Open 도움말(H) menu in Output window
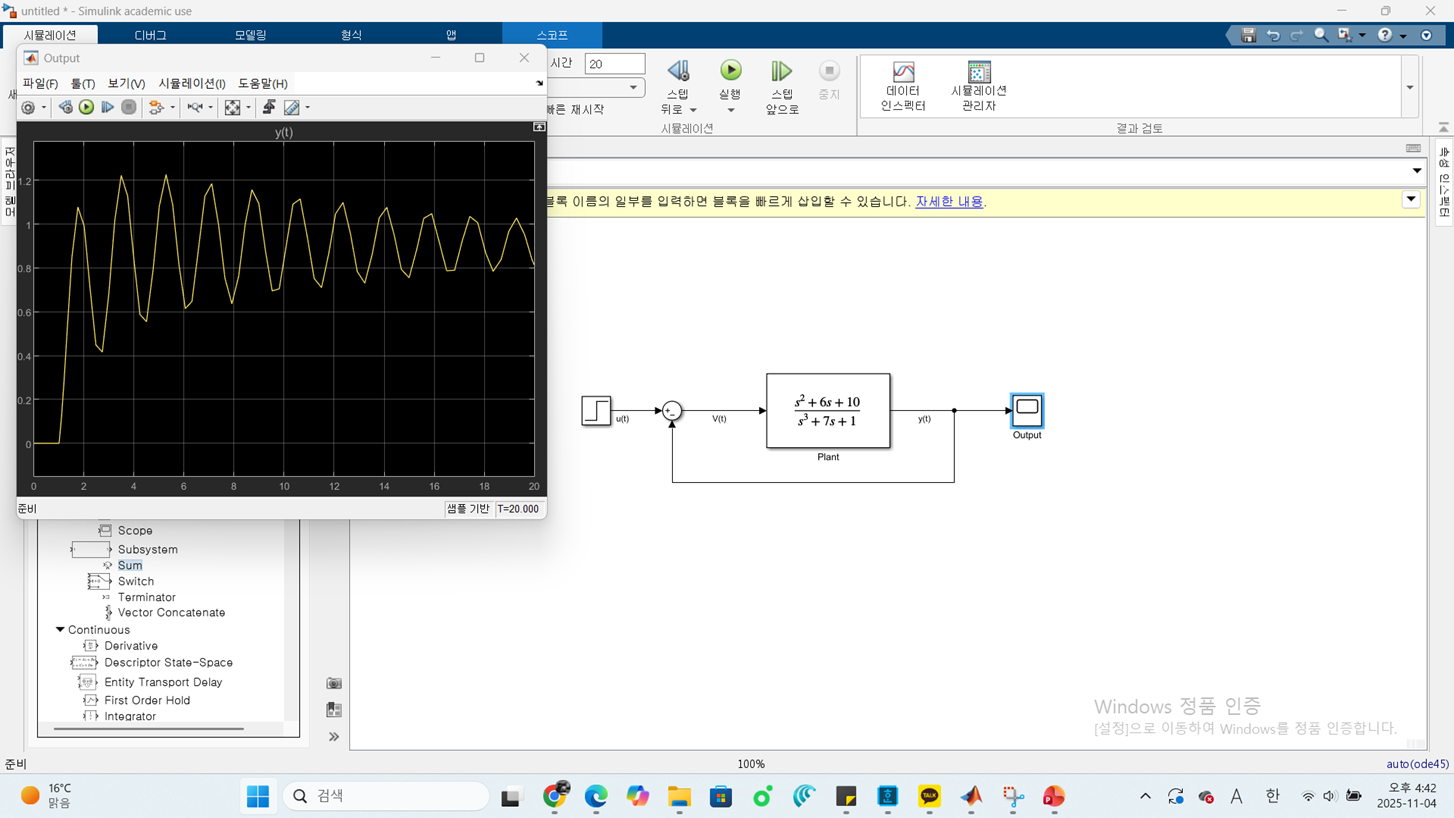 pyautogui.click(x=263, y=84)
